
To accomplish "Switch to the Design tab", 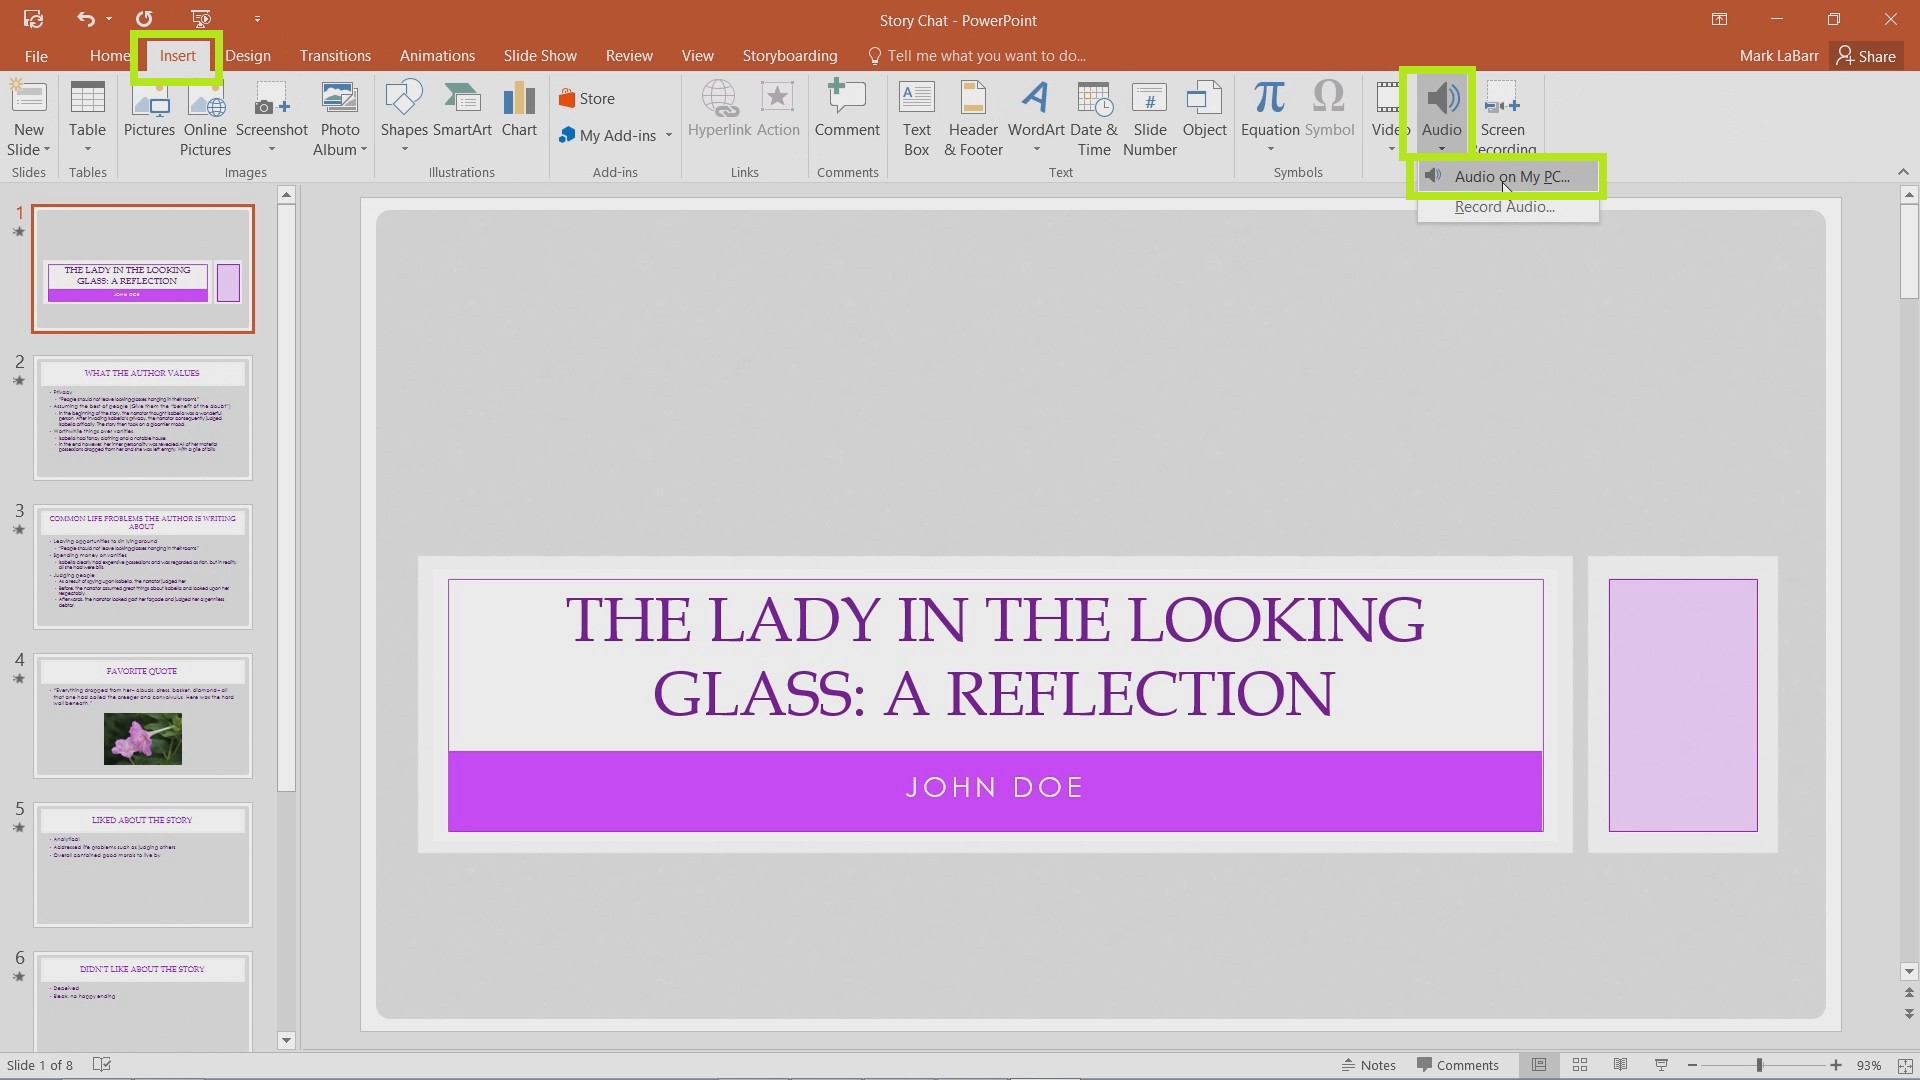I will pyautogui.click(x=248, y=56).
